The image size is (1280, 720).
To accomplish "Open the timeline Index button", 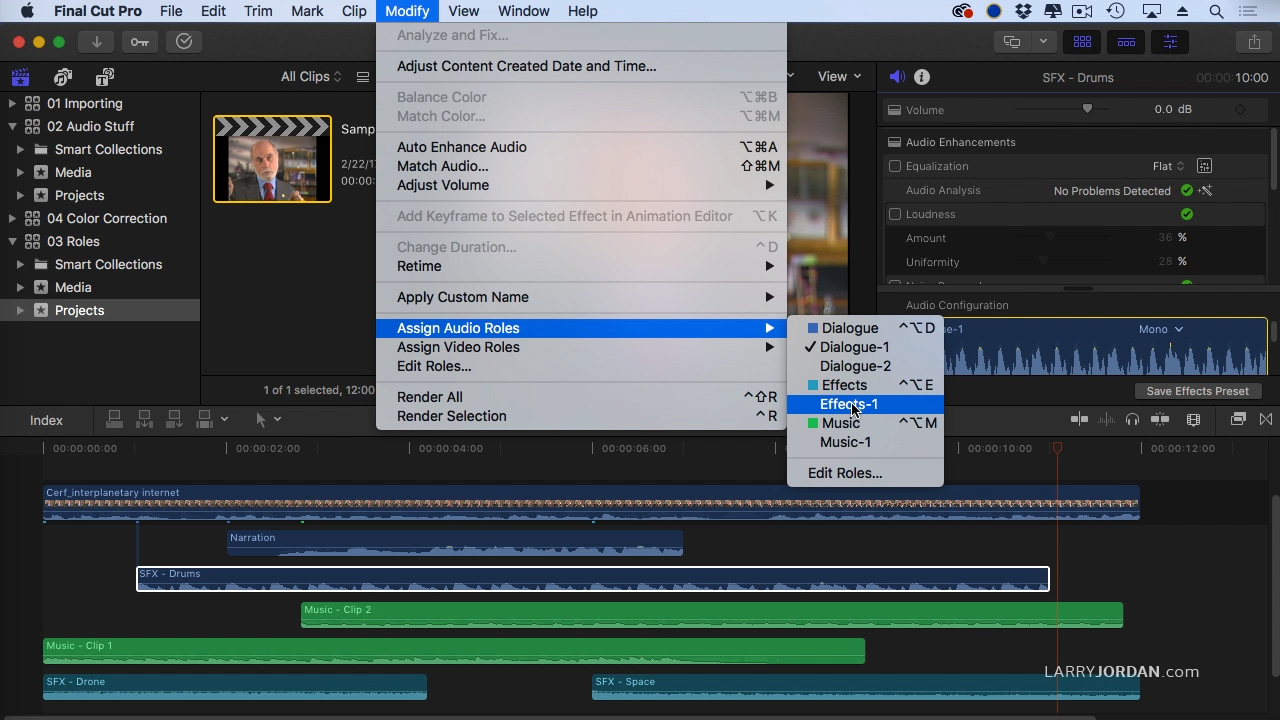I will 46,420.
